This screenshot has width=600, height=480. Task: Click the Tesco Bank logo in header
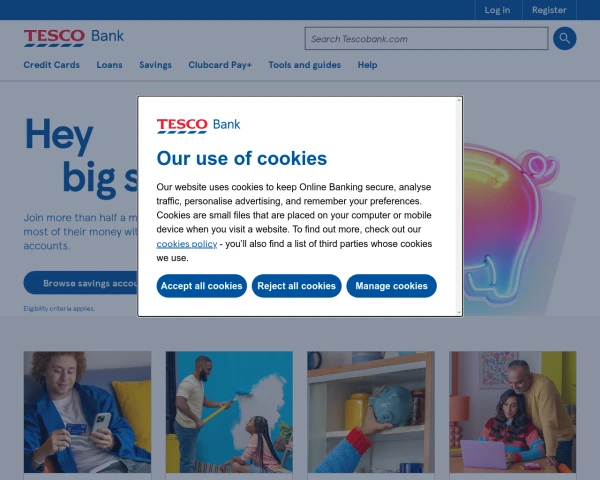point(73,38)
